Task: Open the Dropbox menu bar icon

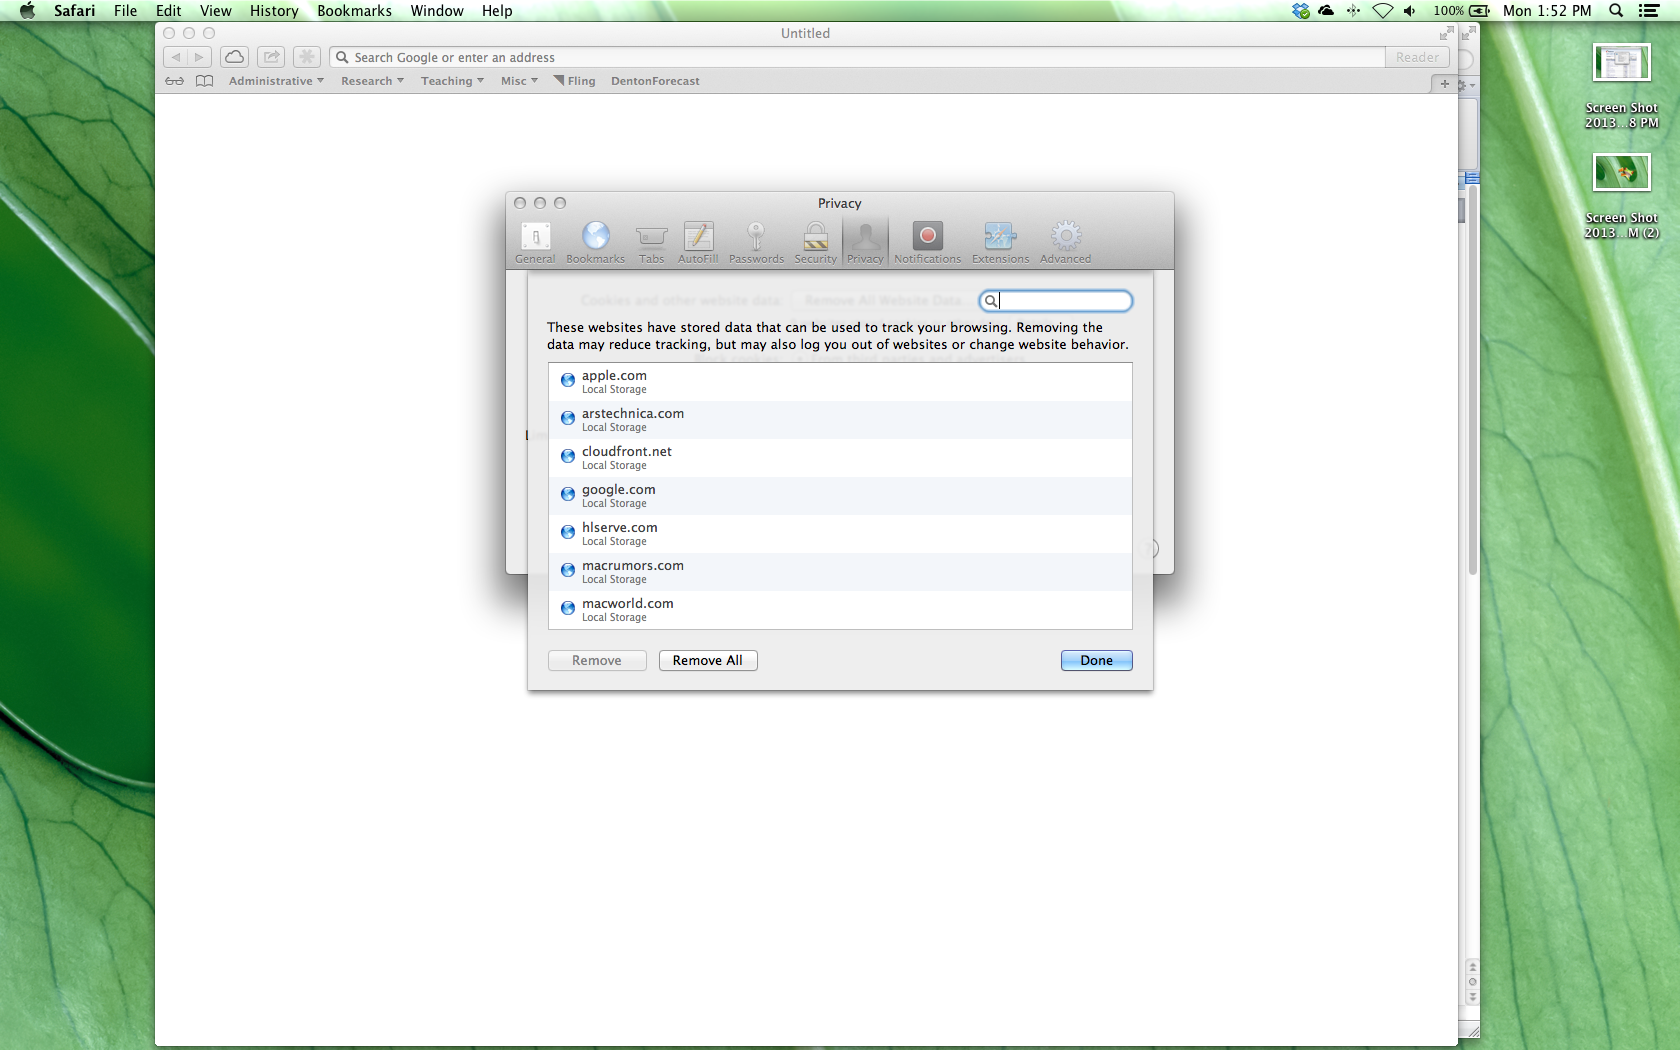Action: tap(1300, 11)
